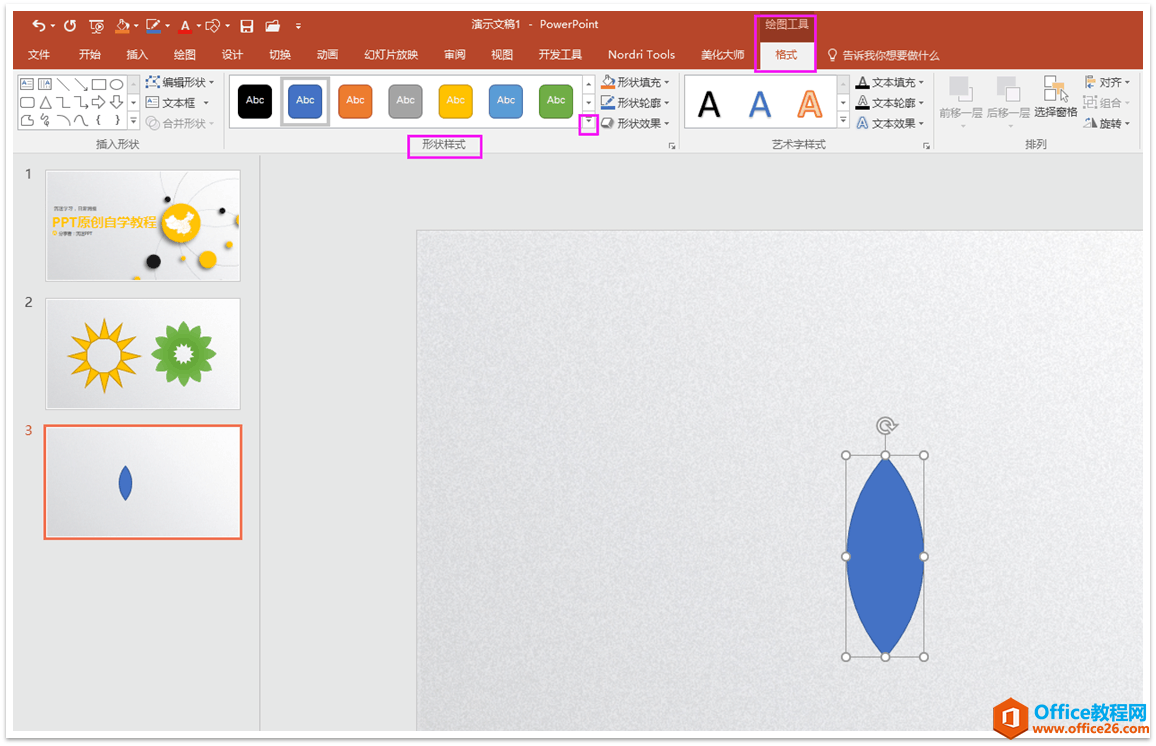Choose the rectangle shape
Screen dimensions: 1156x746
coord(99,84)
